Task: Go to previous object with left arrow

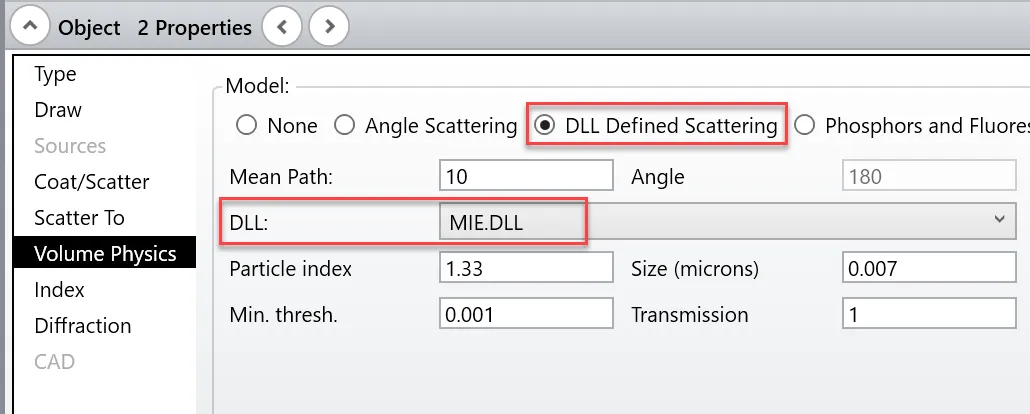Action: [281, 27]
